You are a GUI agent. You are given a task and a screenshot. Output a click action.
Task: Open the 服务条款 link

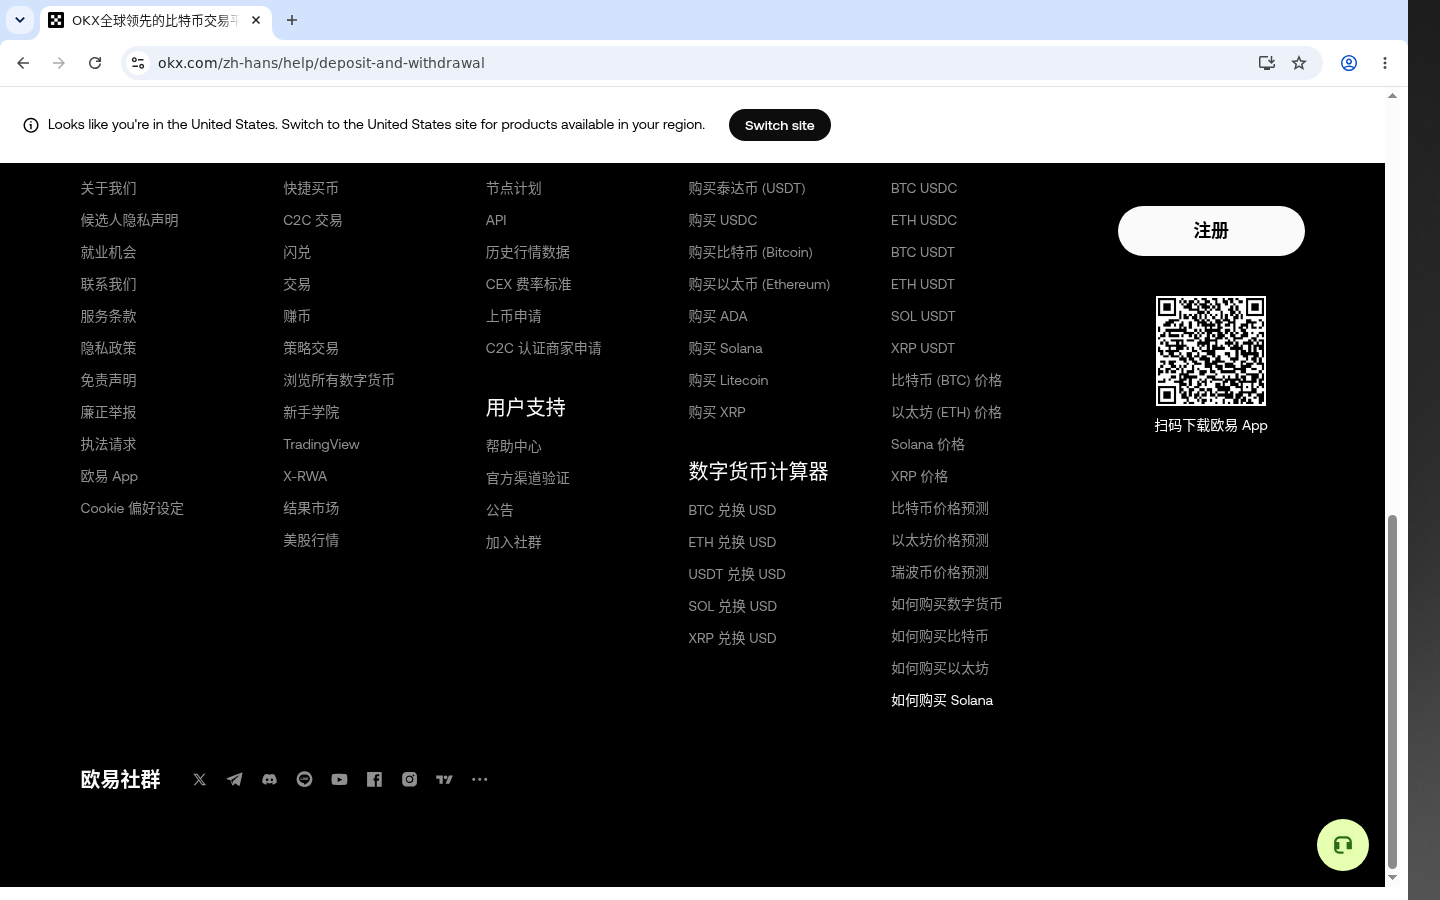click(109, 316)
